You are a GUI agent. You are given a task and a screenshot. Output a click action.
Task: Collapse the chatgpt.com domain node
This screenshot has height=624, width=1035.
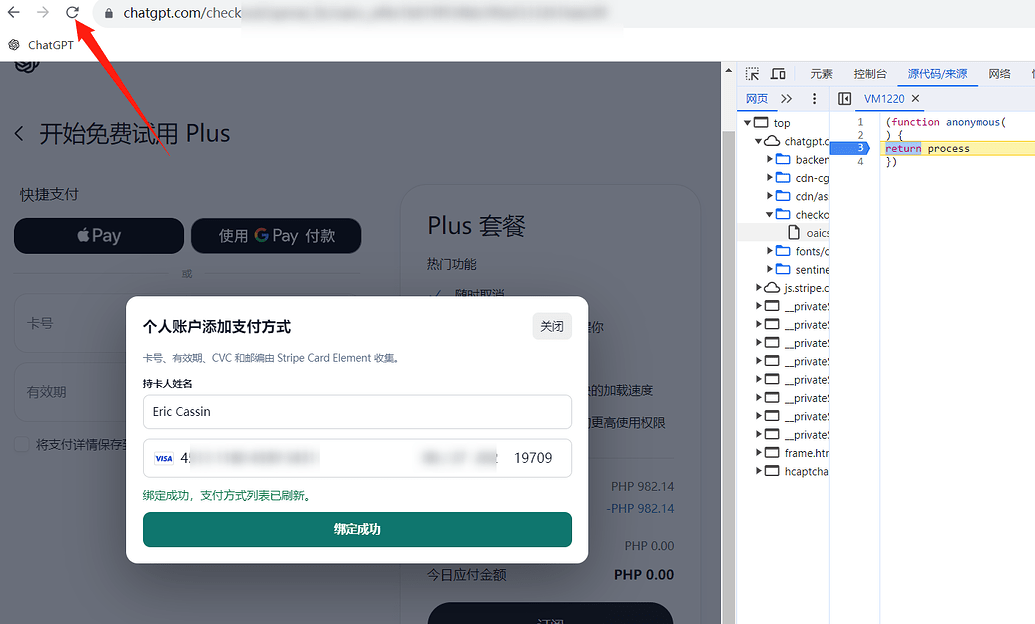pyautogui.click(x=758, y=141)
